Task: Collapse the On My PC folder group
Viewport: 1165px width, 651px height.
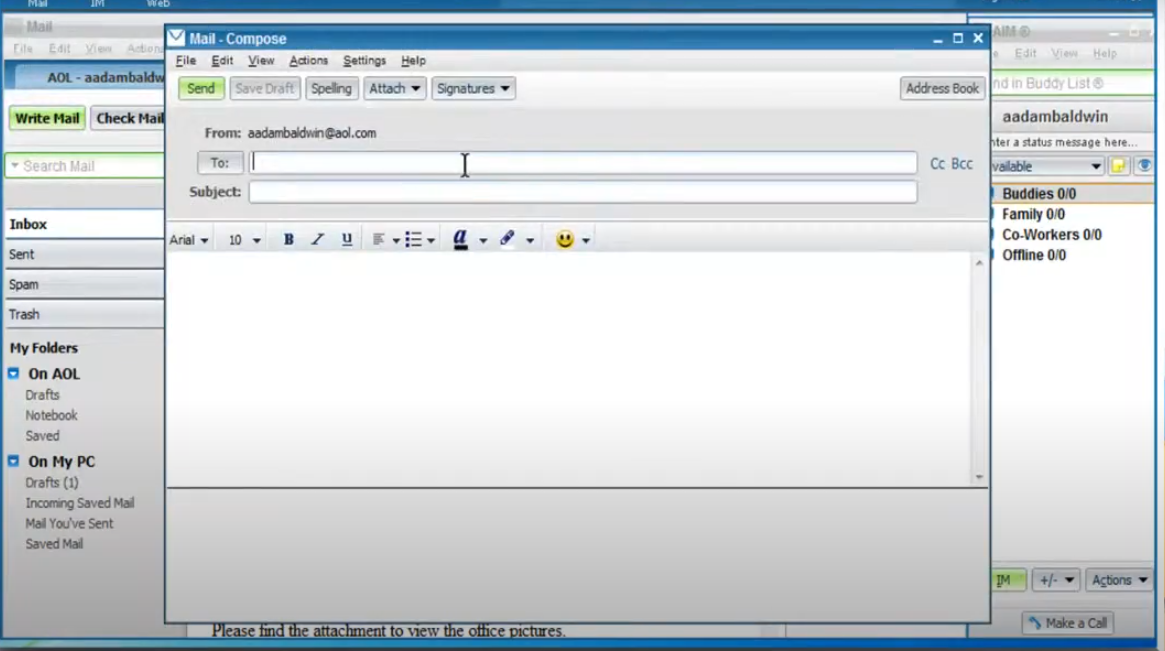Action: tap(13, 461)
